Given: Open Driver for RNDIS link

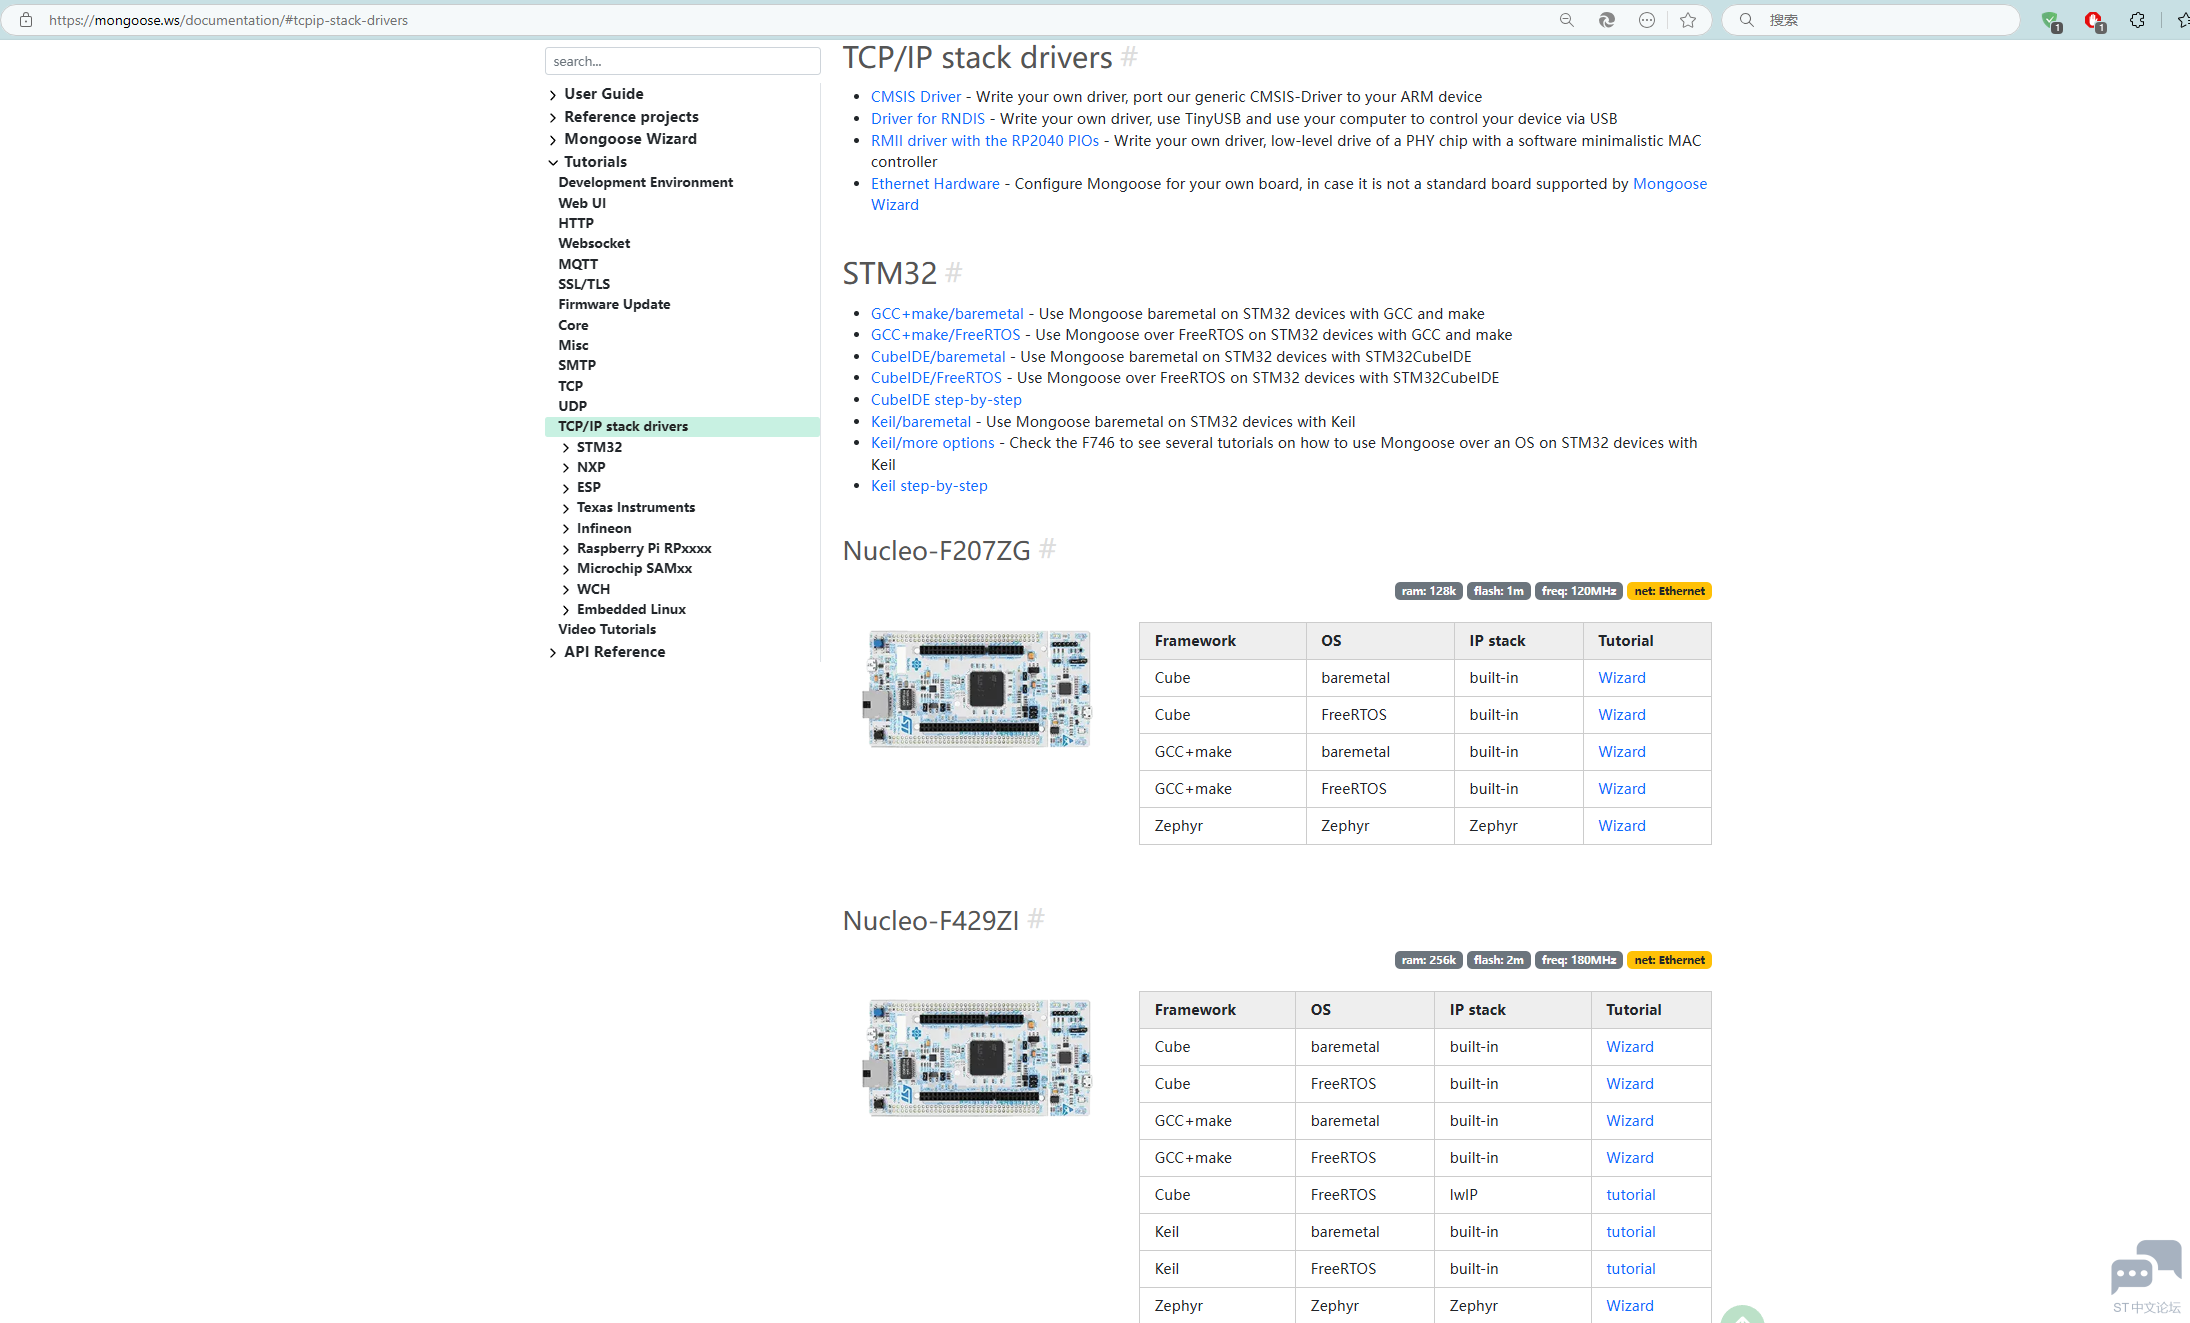Looking at the screenshot, I should (x=928, y=119).
